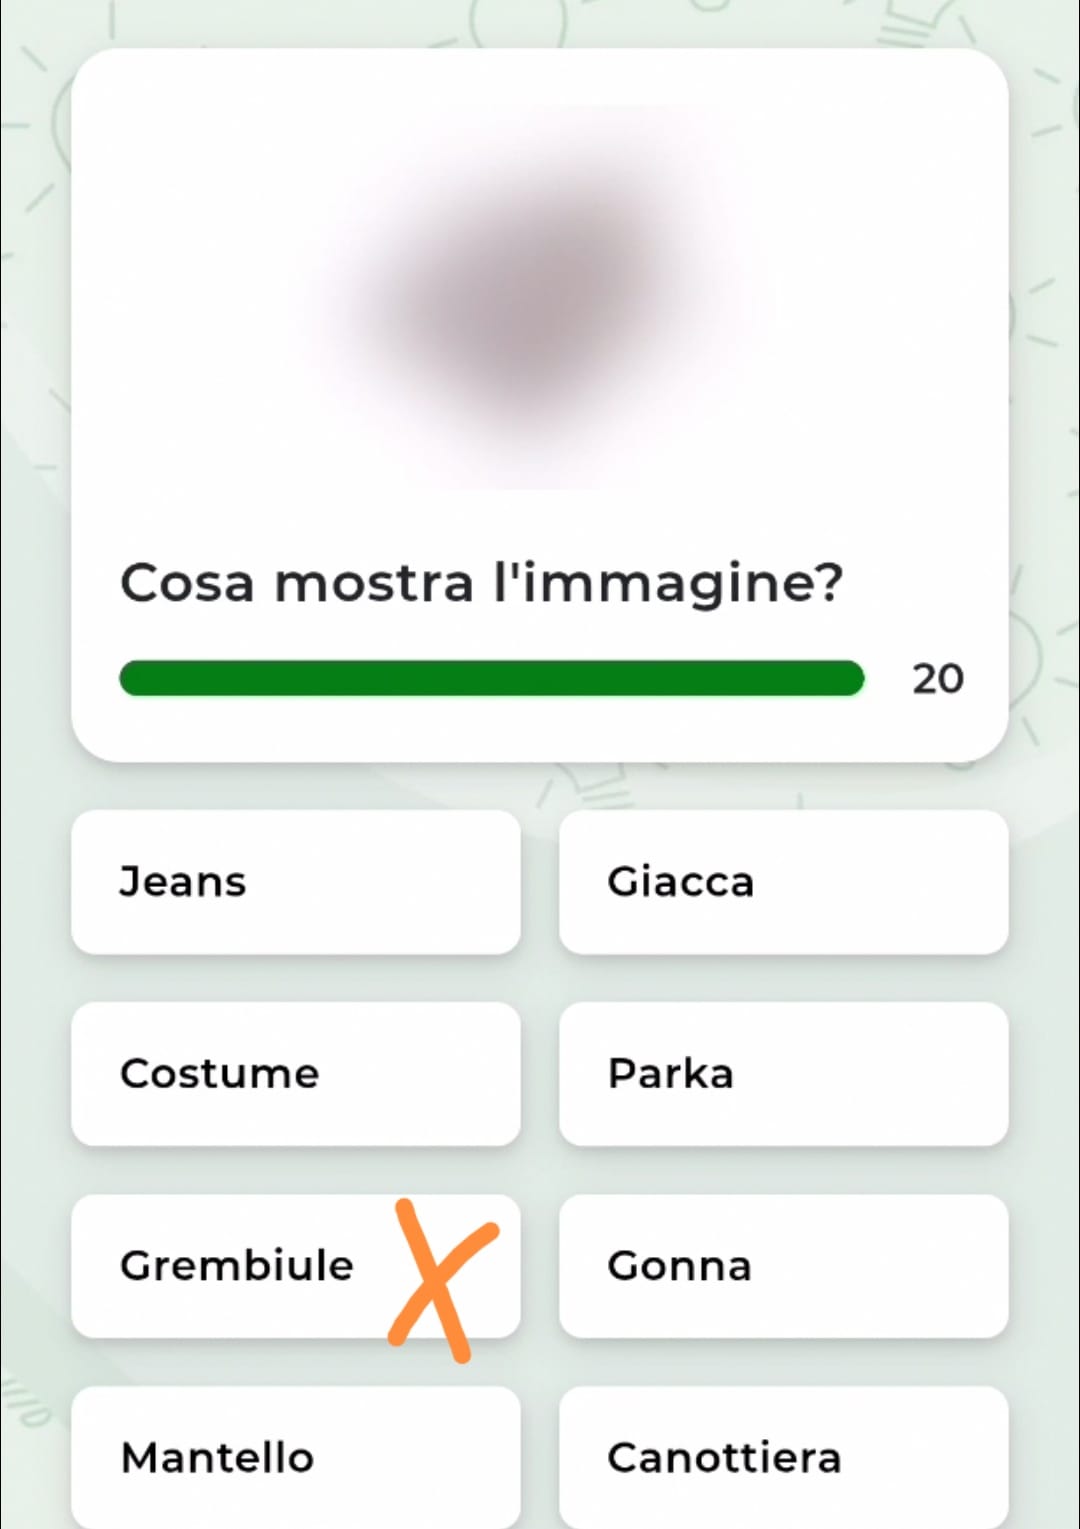Select the Canottiera answer button
The image size is (1080, 1529).
pyautogui.click(x=783, y=1457)
